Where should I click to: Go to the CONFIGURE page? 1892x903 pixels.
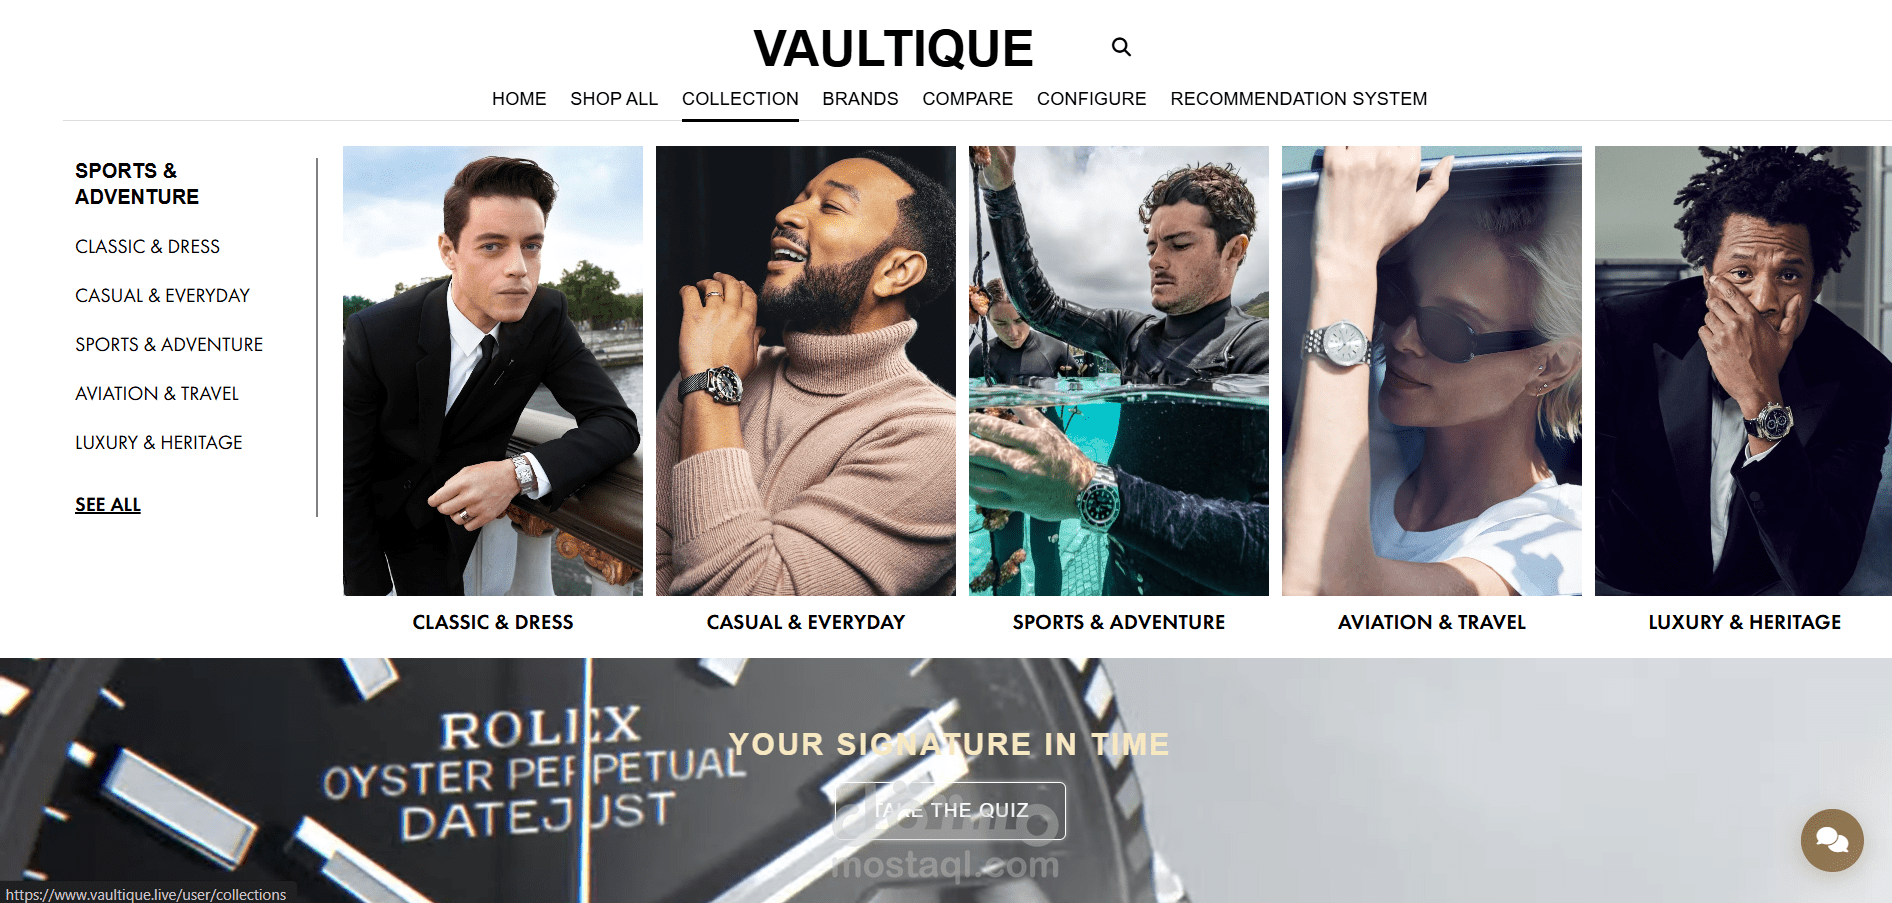click(x=1091, y=99)
